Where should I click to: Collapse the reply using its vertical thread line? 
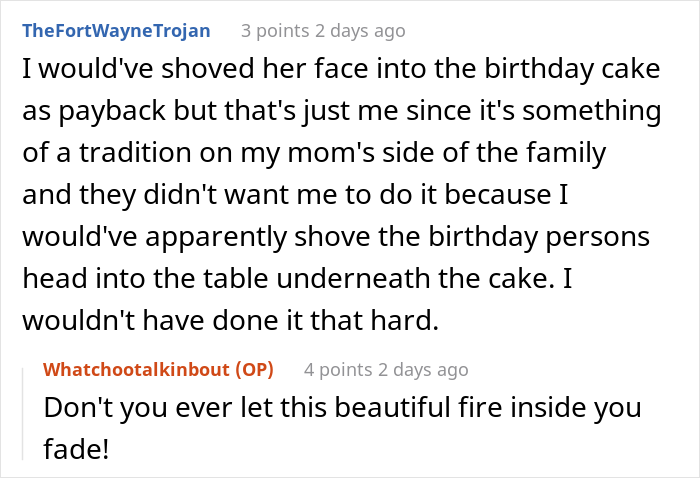point(27,410)
